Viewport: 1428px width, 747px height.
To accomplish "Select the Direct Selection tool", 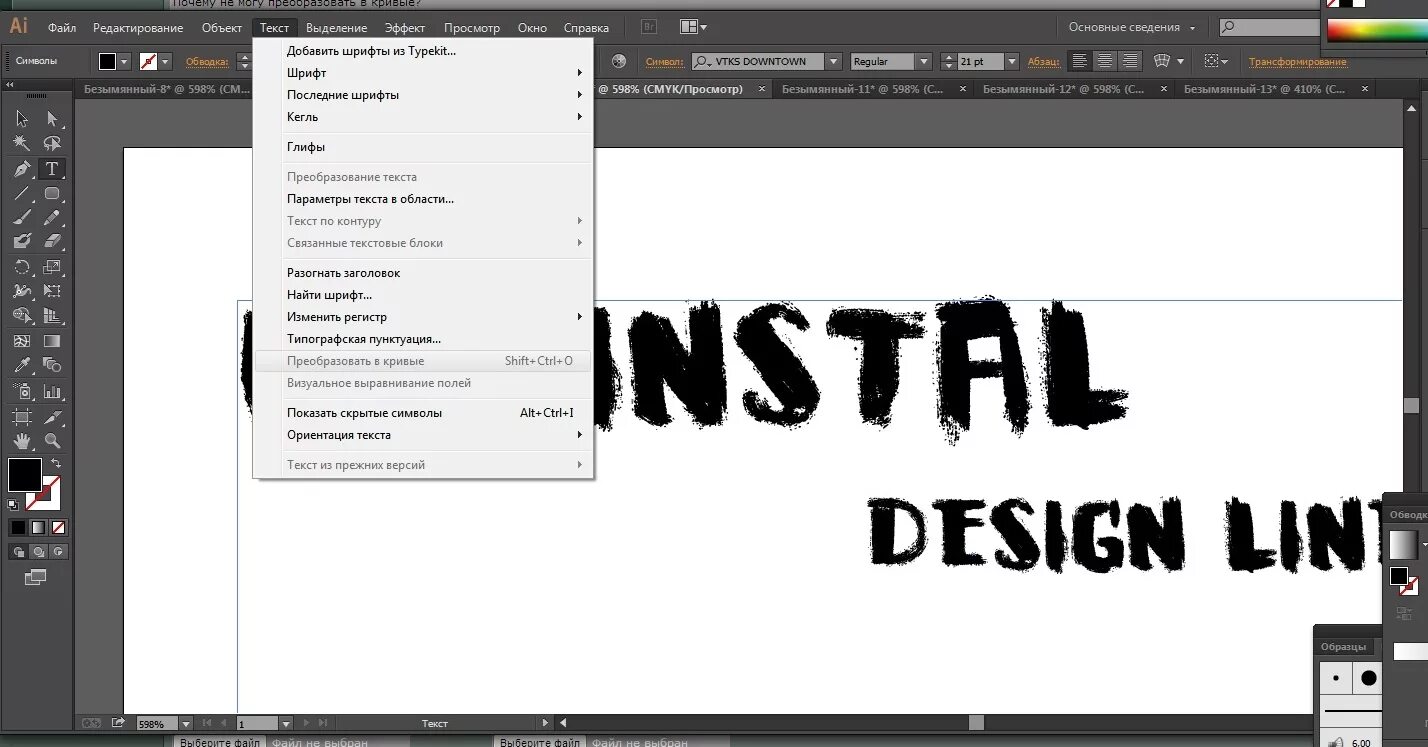I will pyautogui.click(x=53, y=119).
